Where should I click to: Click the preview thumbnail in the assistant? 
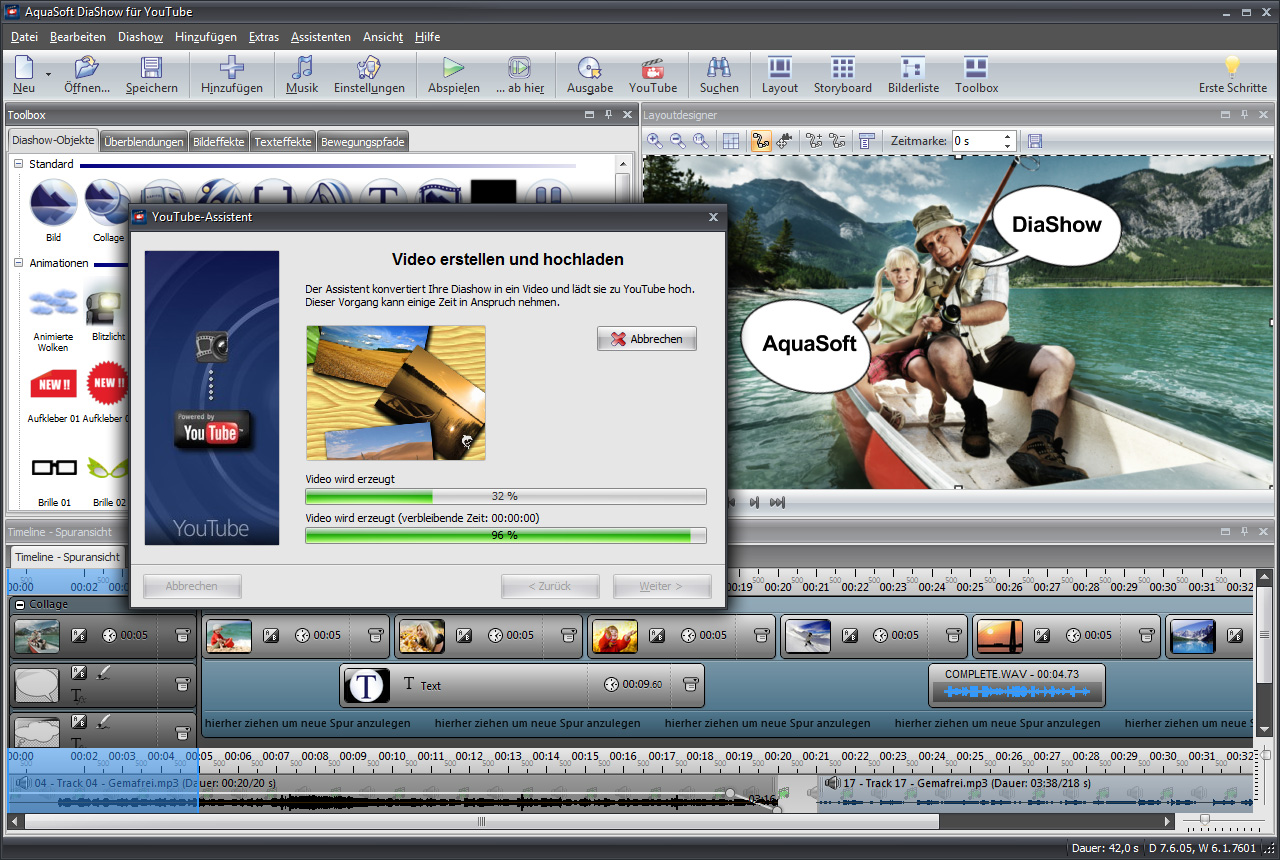point(396,393)
